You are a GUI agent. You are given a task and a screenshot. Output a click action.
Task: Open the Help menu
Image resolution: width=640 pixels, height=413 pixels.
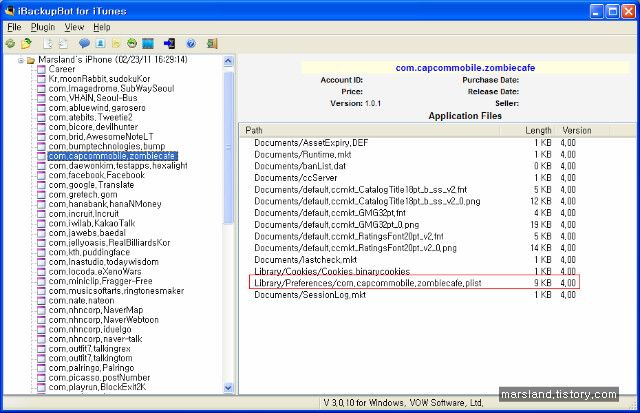click(x=102, y=27)
